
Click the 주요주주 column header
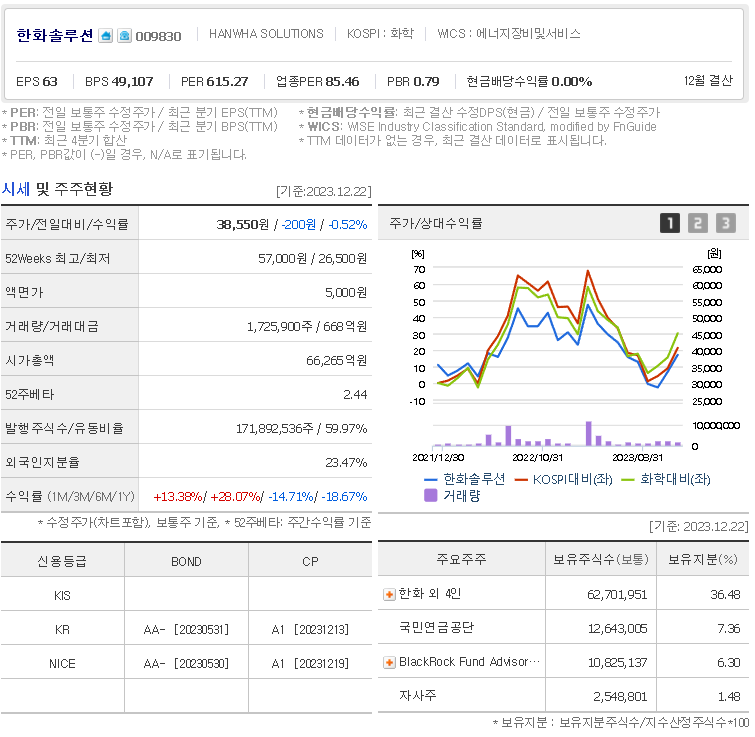[461, 559]
